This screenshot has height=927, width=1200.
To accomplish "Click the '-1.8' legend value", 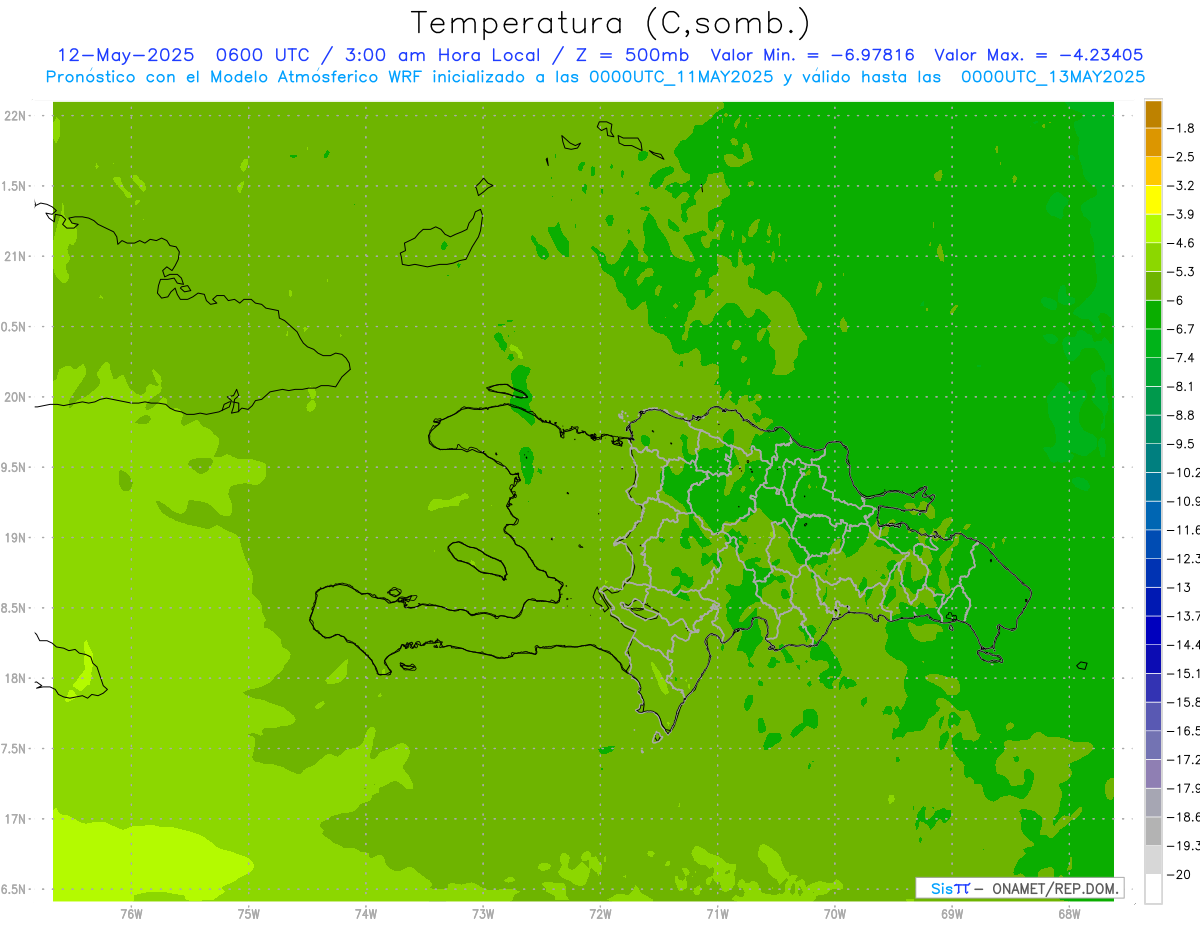I will [x=1181, y=128].
